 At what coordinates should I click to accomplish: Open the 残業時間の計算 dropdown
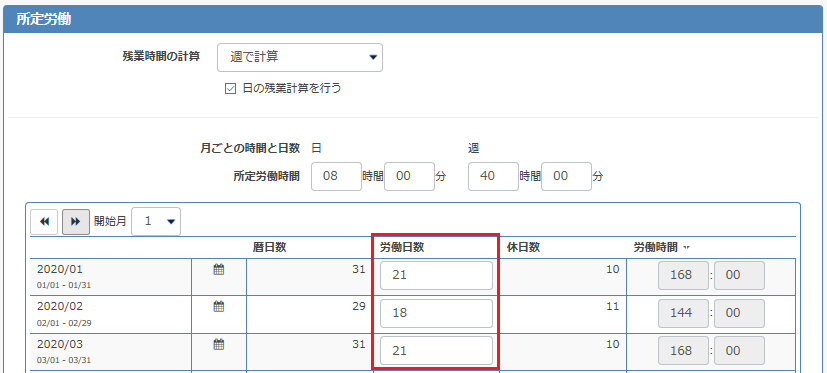pos(300,58)
